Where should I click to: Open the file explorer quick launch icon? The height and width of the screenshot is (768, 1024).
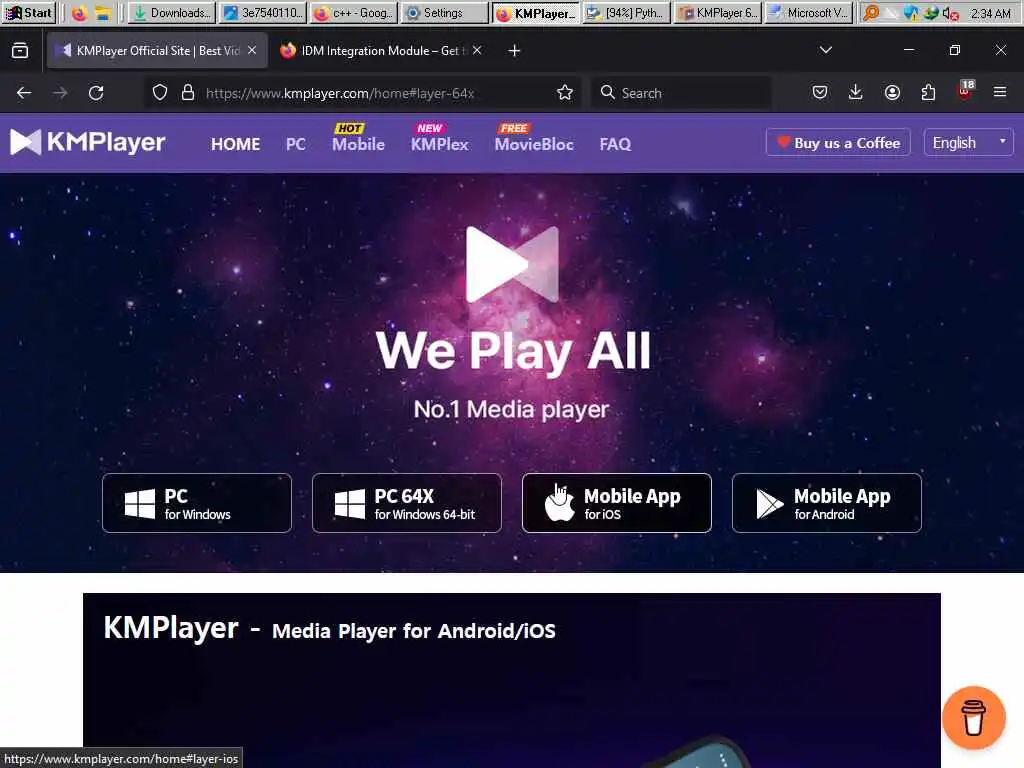click(103, 12)
